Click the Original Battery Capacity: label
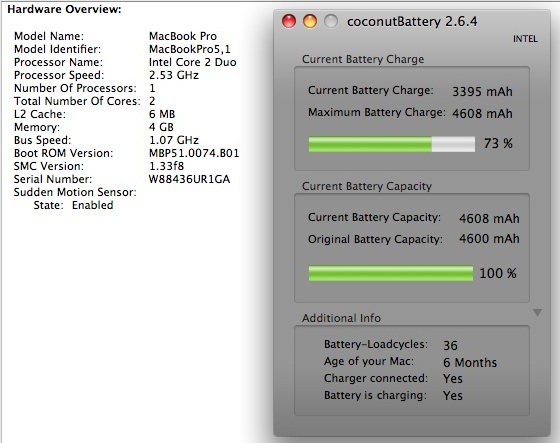The height and width of the screenshot is (443, 560). click(x=375, y=239)
